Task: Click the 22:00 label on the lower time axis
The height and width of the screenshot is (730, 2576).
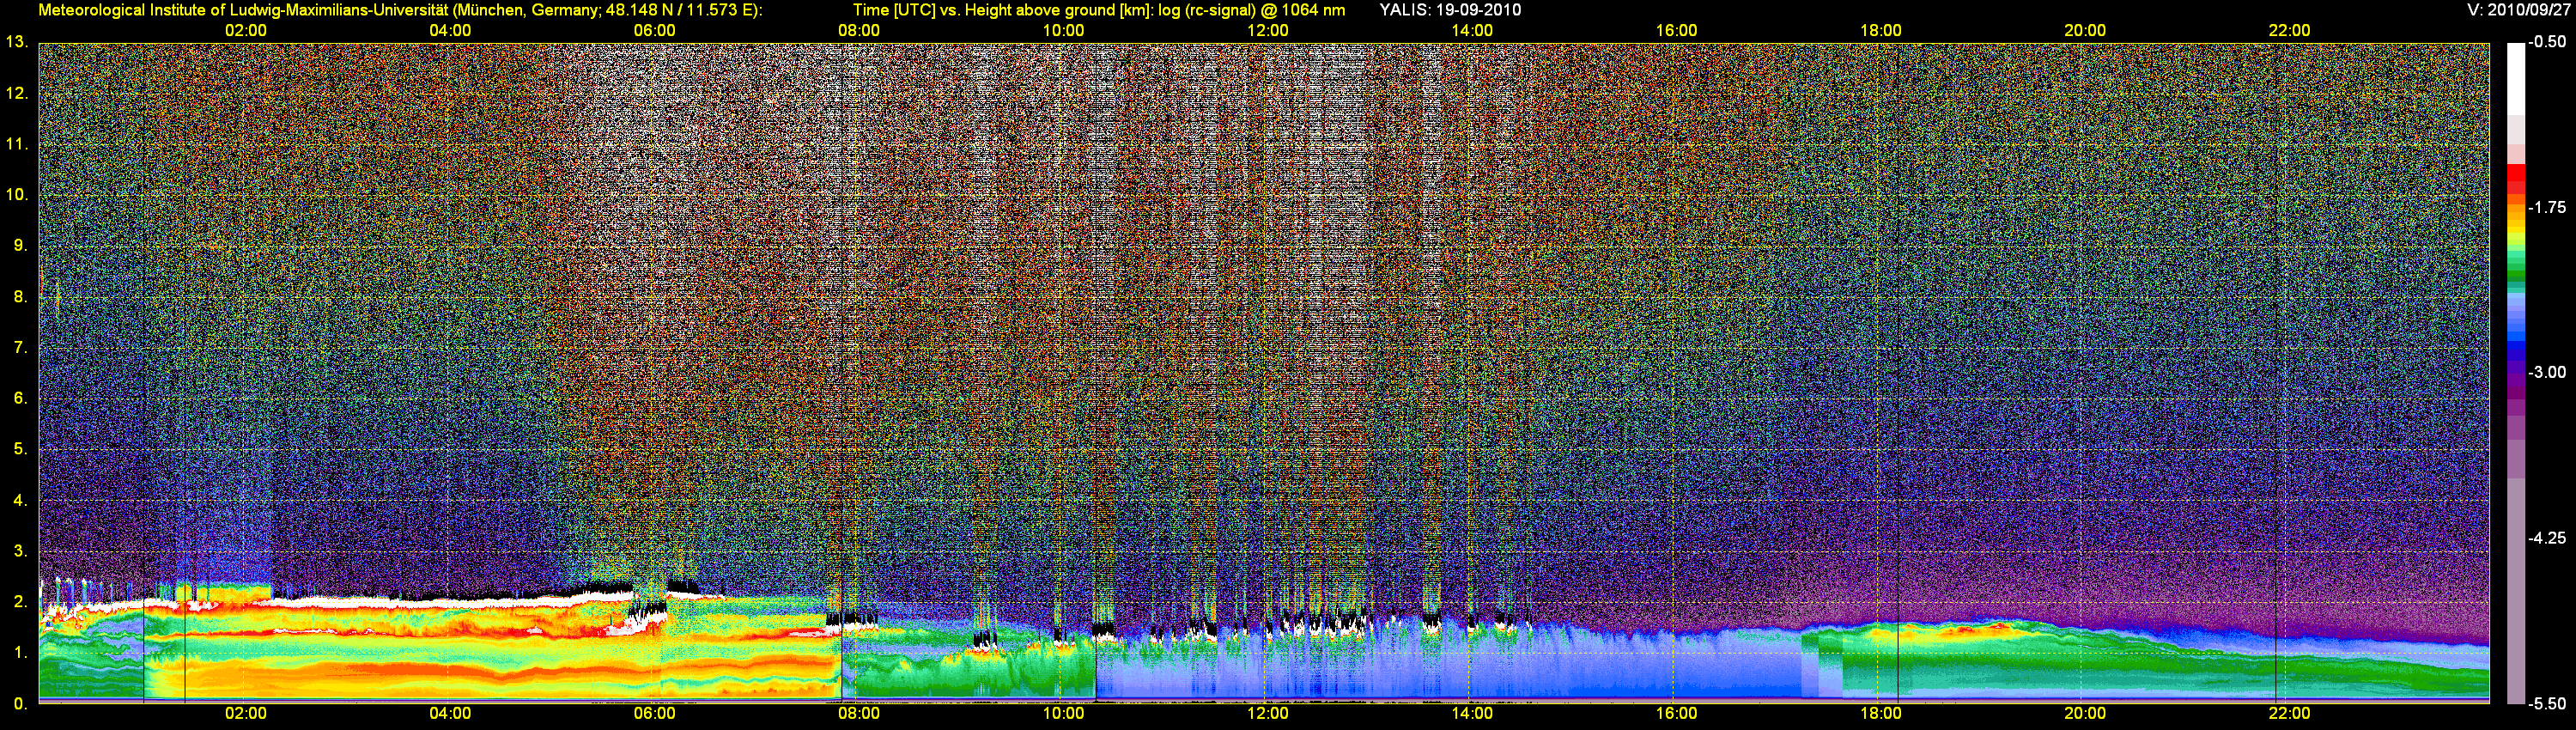Action: 2289,714
